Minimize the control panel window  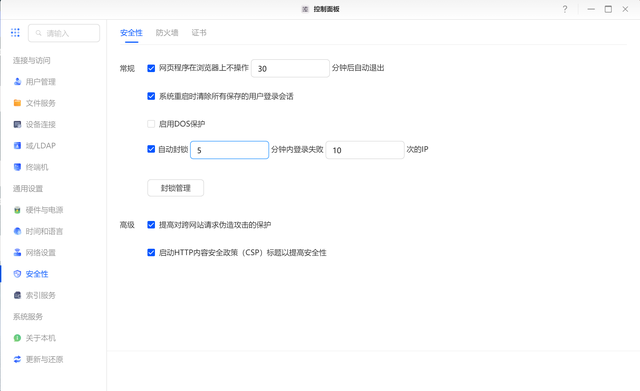591,9
